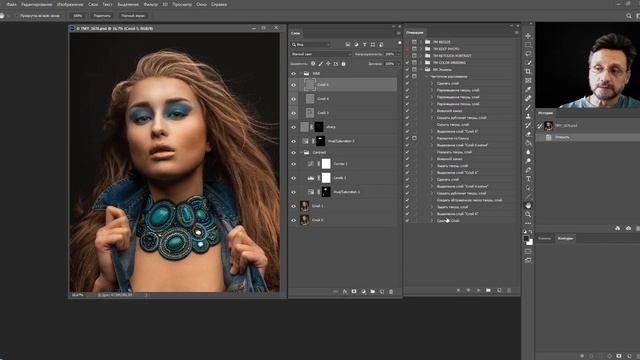Select the Pen tool
This screenshot has height=360, width=640.
[528, 170]
